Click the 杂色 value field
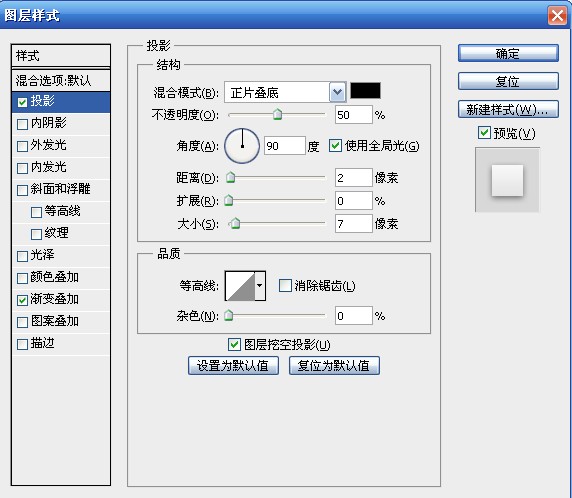The image size is (572, 498). pyautogui.click(x=354, y=316)
